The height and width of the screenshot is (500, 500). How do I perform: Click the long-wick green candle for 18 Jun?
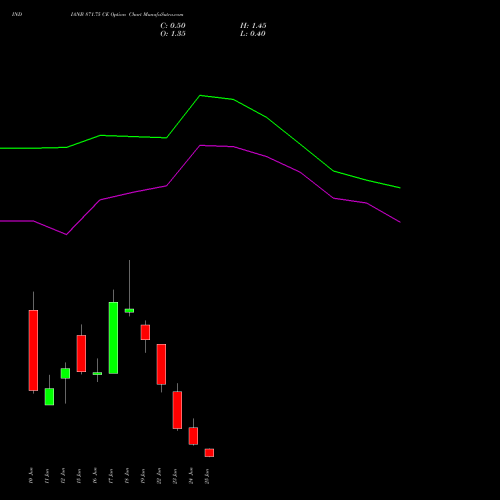[x=129, y=310]
